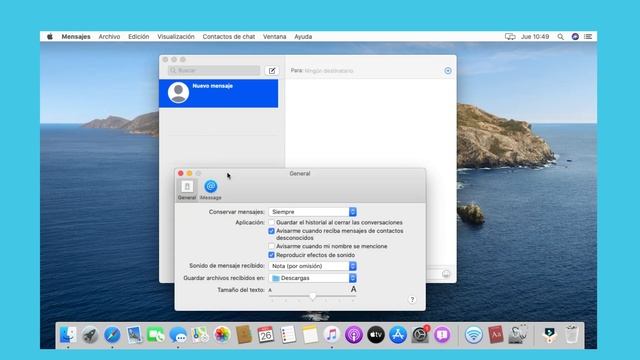Open the Mensajes menu
Screen dimensions: 640x360
tap(76, 37)
